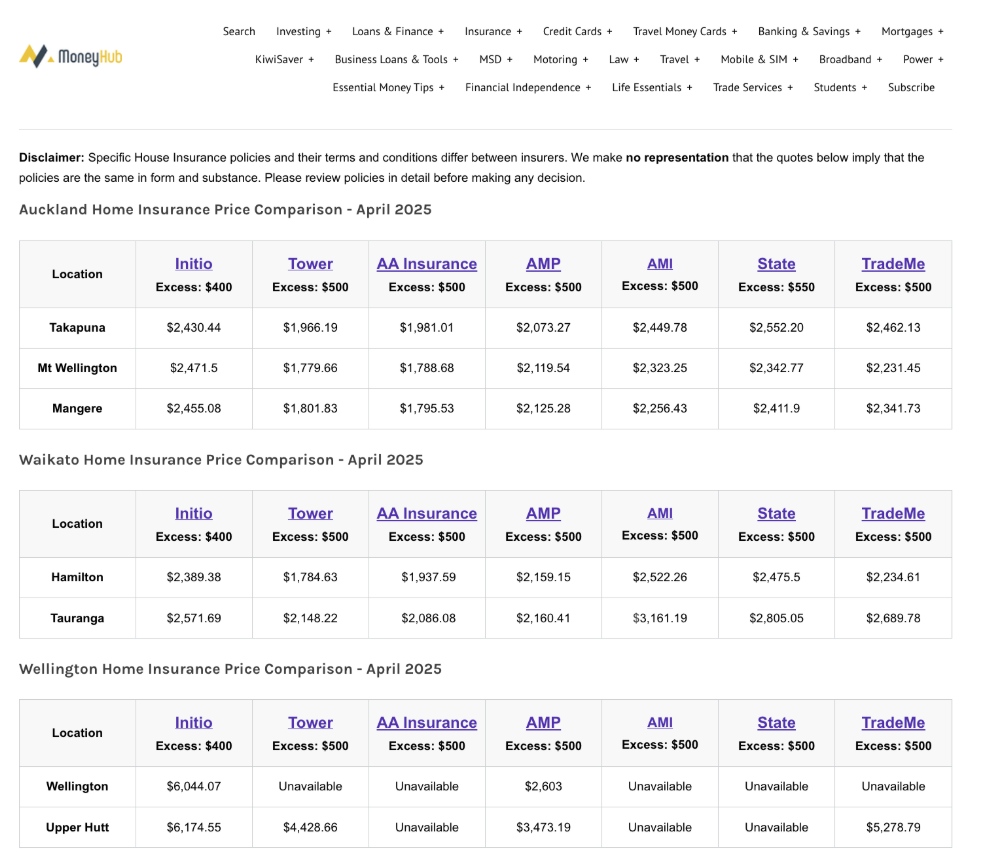Viewport: 991px width, 858px height.
Task: Open Tower link in Auckland table
Action: click(310, 263)
